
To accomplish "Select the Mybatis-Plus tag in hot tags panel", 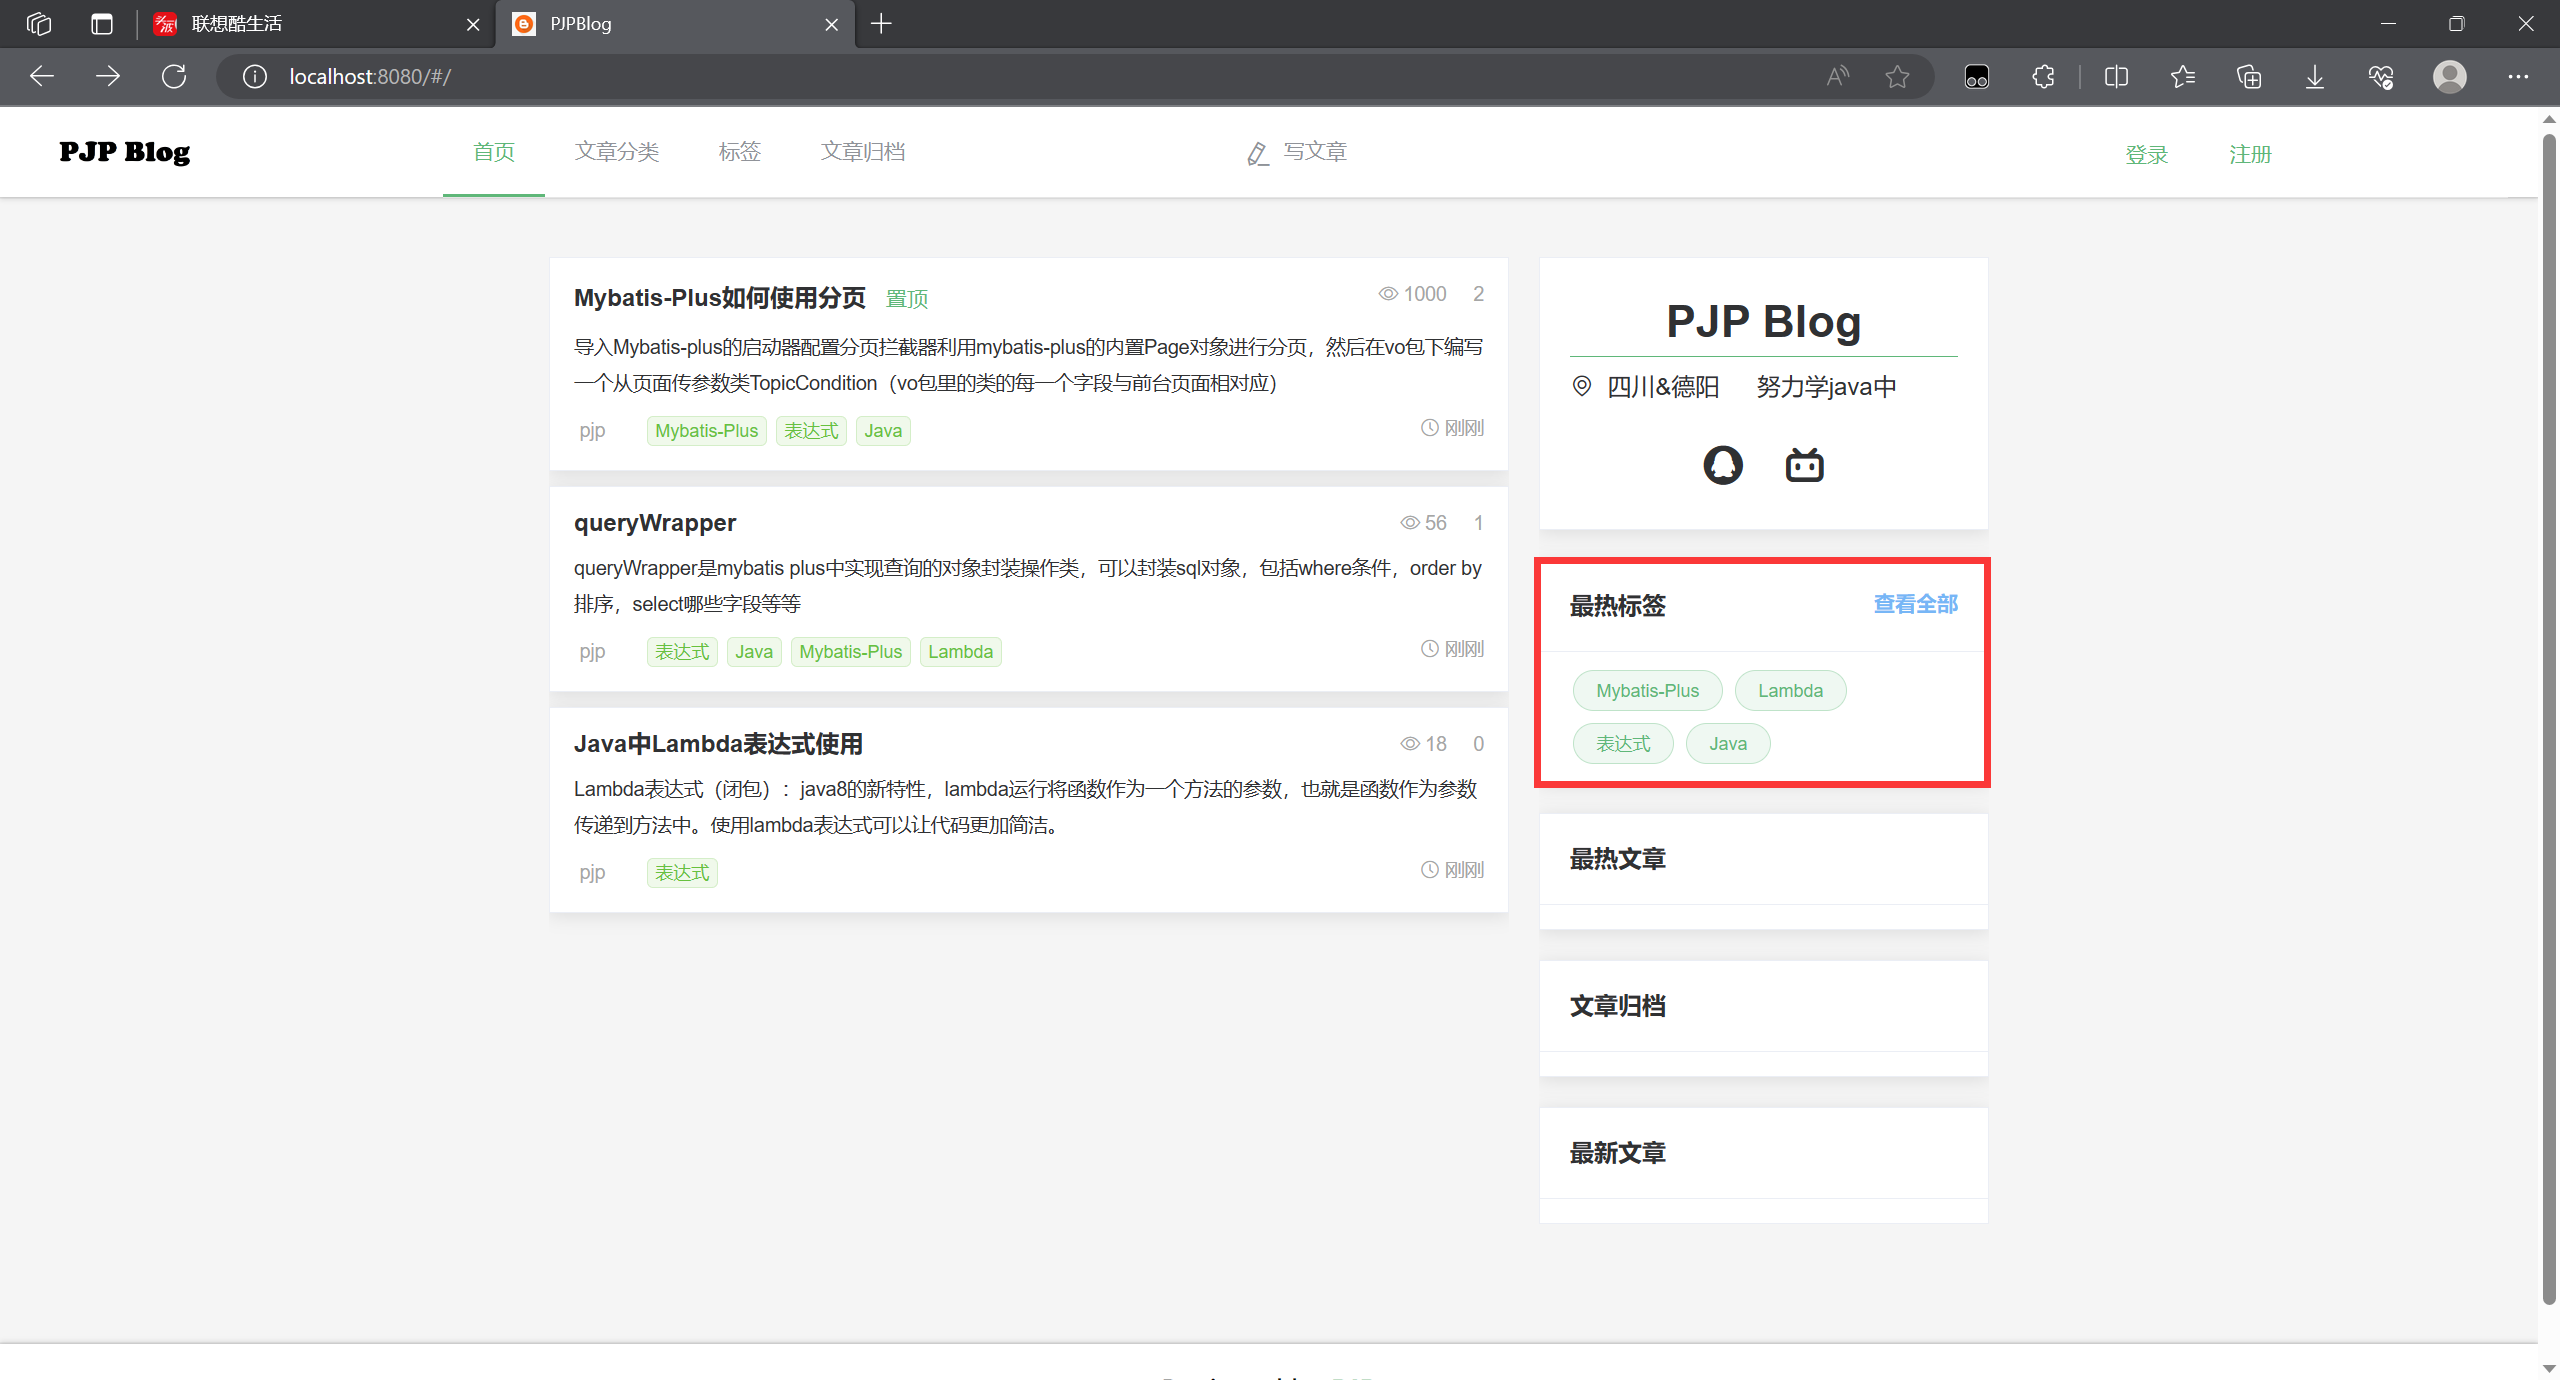I will [1647, 690].
